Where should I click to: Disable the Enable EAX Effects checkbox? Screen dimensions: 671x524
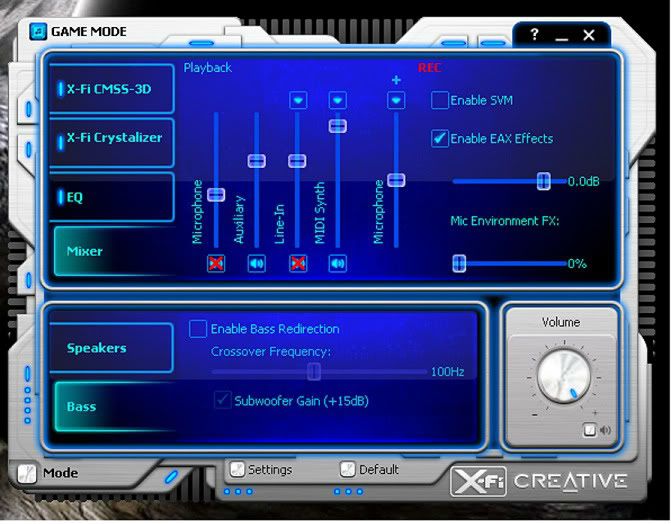click(x=440, y=138)
